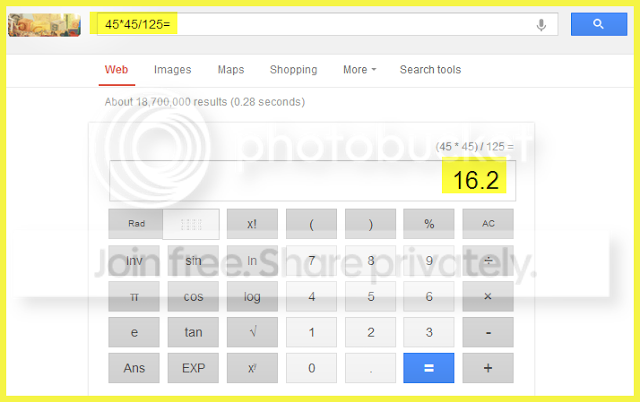This screenshot has height=402, width=640.
Task: Click the log function key
Action: [252, 296]
